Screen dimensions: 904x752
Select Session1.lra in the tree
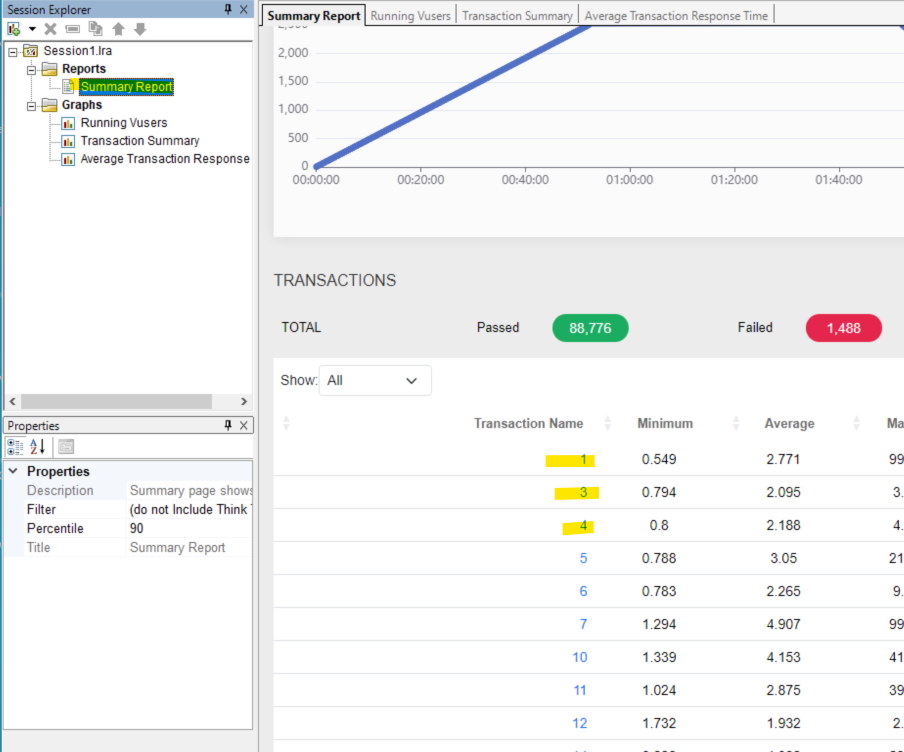coord(78,51)
